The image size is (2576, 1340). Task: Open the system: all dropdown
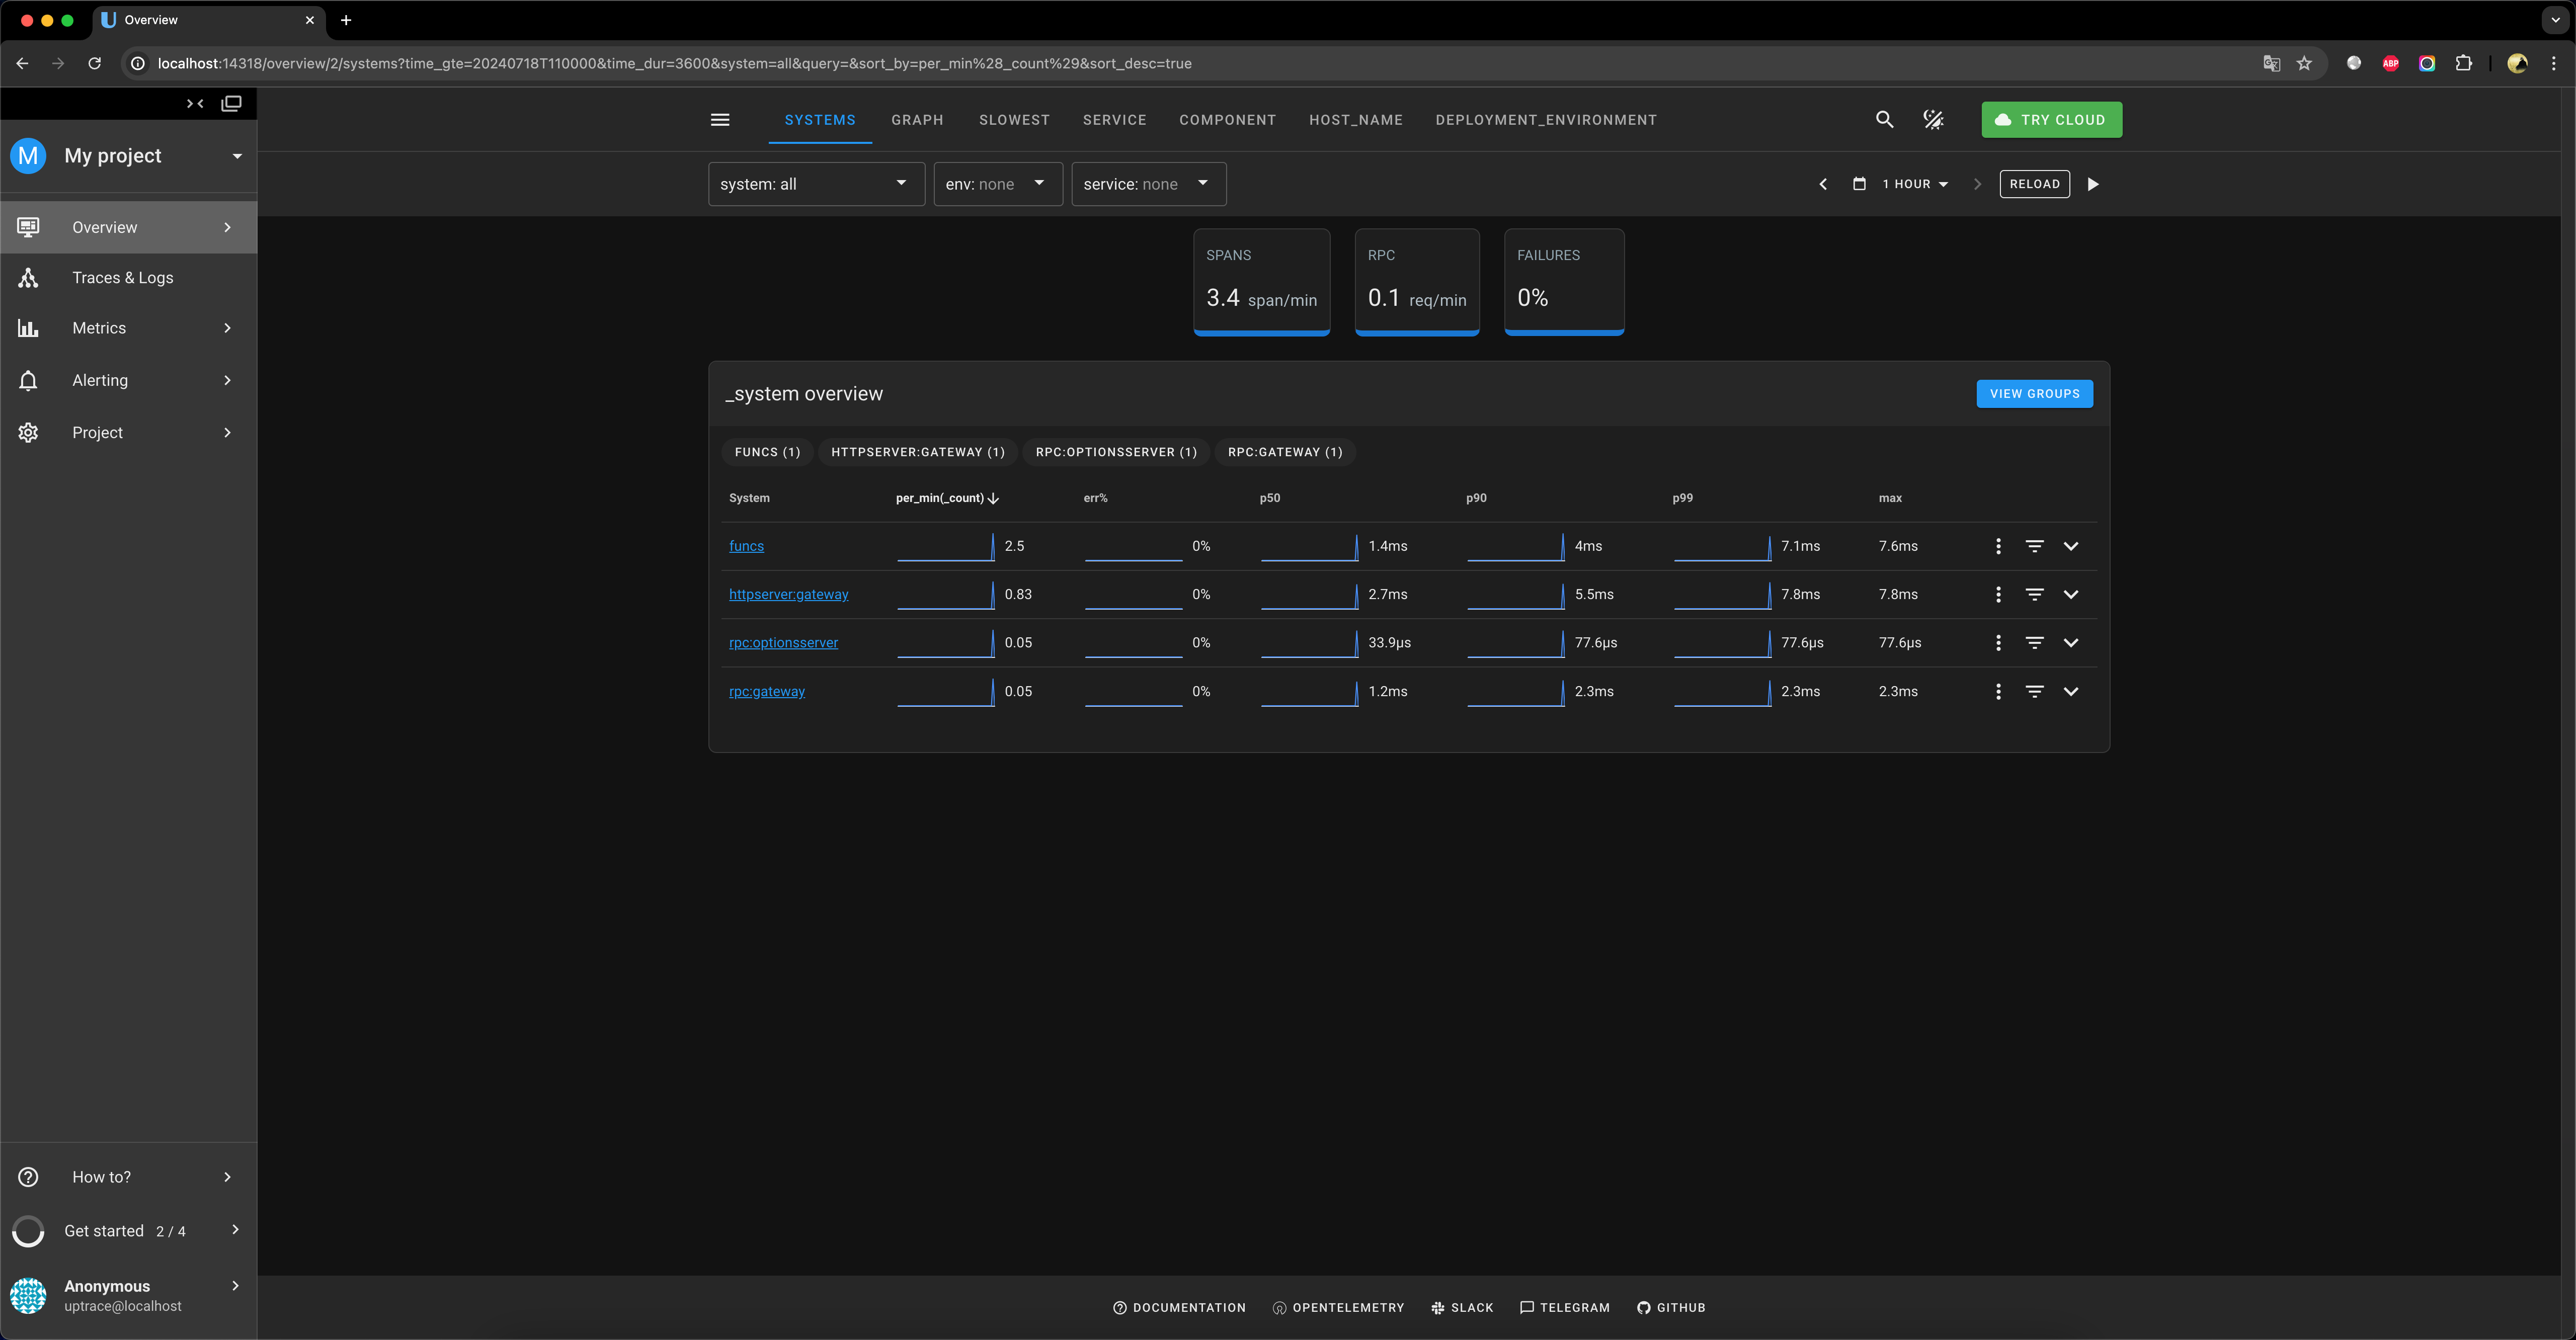tap(815, 184)
